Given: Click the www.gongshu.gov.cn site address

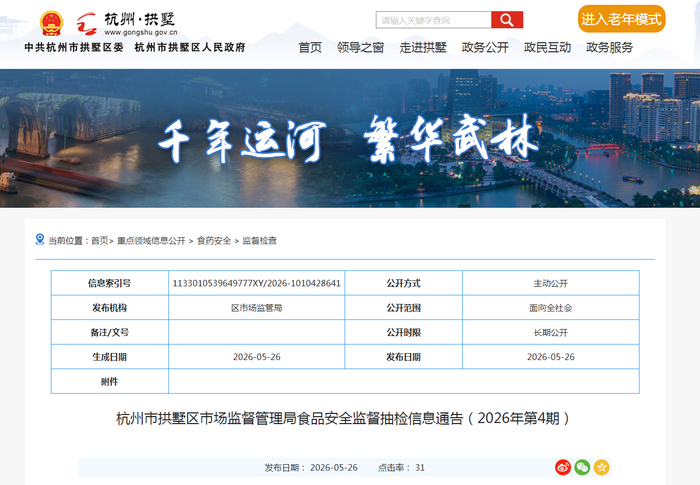Looking at the screenshot, I should [141, 32].
